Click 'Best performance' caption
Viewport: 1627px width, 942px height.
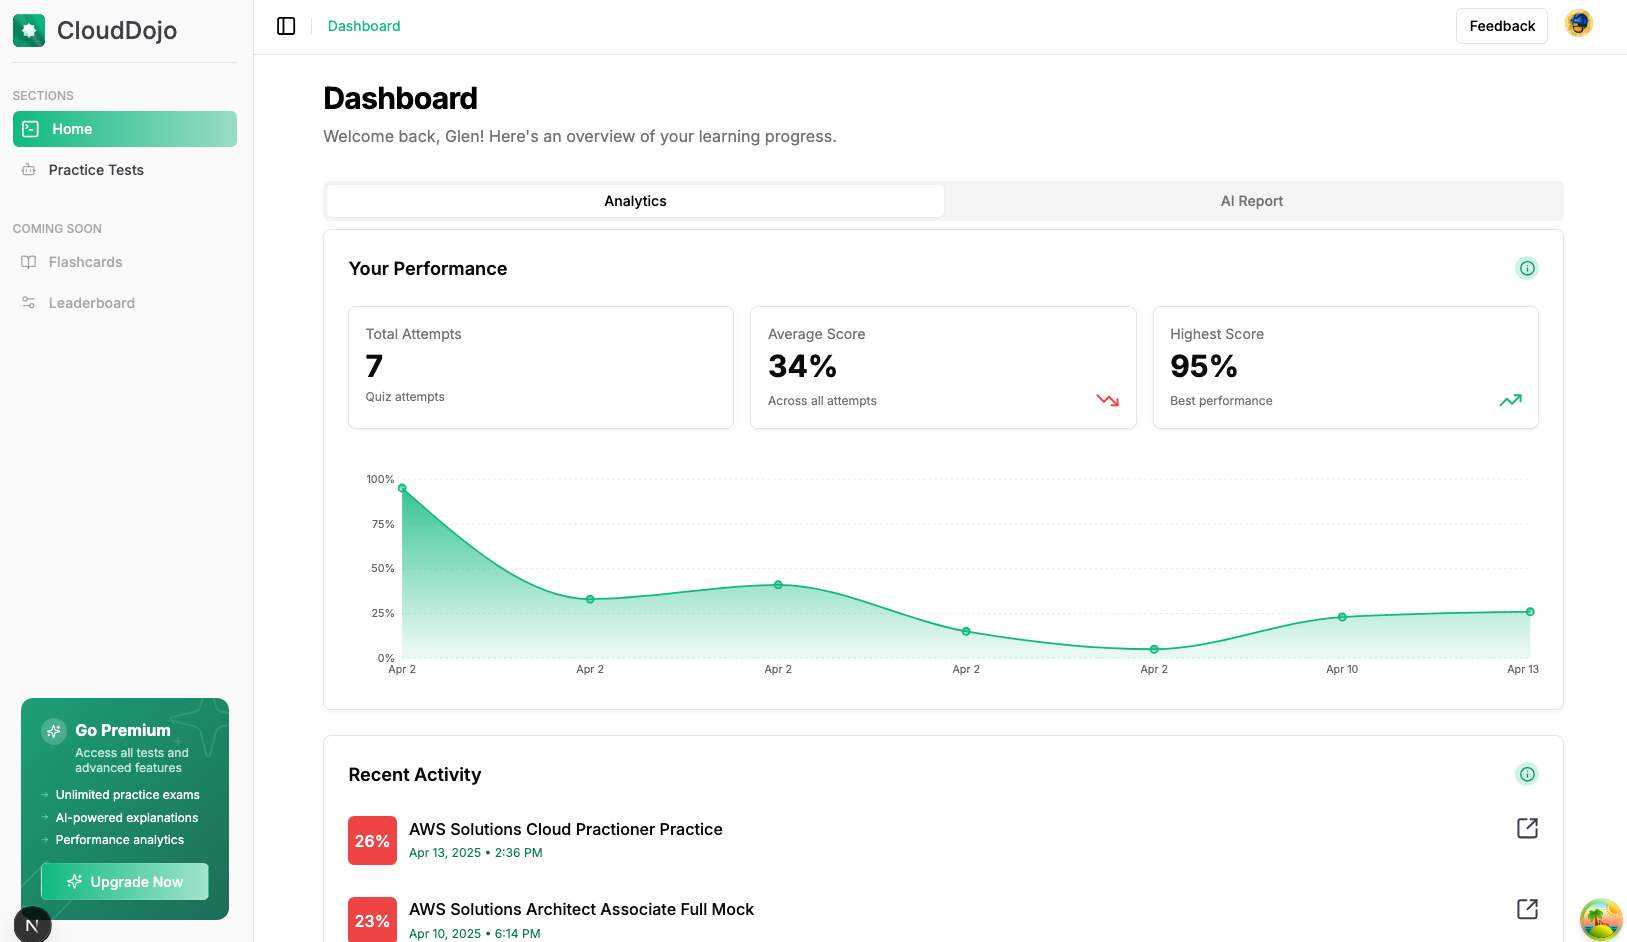[x=1221, y=401]
